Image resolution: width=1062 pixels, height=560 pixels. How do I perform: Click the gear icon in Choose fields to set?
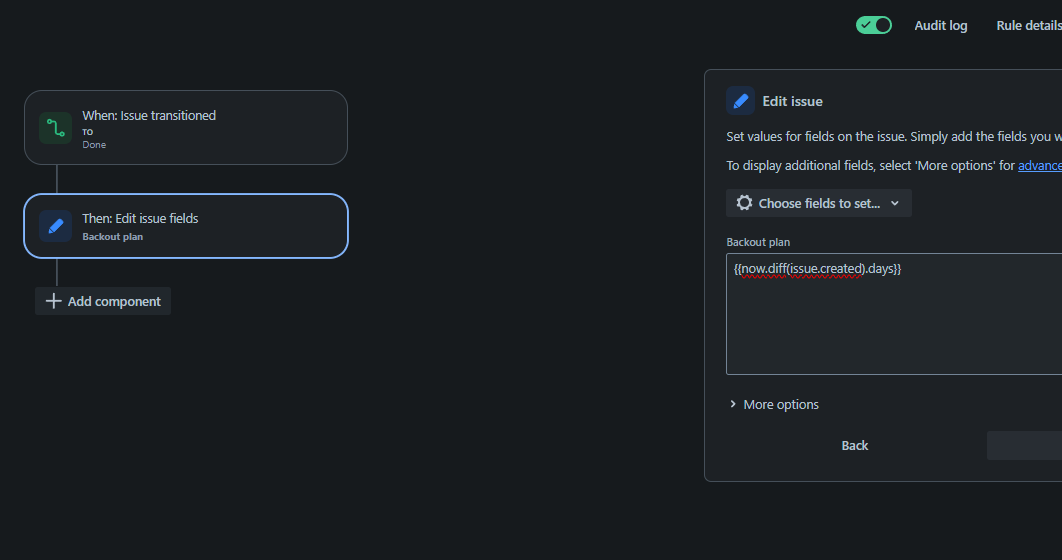[744, 203]
